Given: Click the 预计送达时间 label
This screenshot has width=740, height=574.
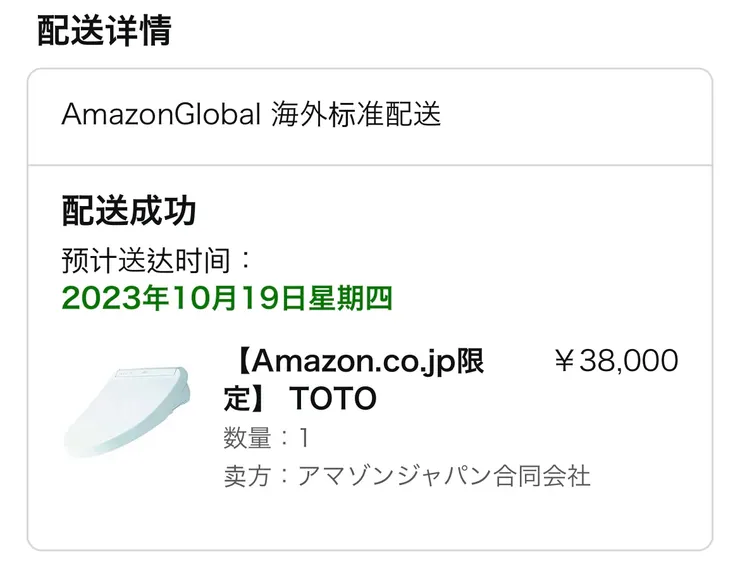Looking at the screenshot, I should point(149,261).
